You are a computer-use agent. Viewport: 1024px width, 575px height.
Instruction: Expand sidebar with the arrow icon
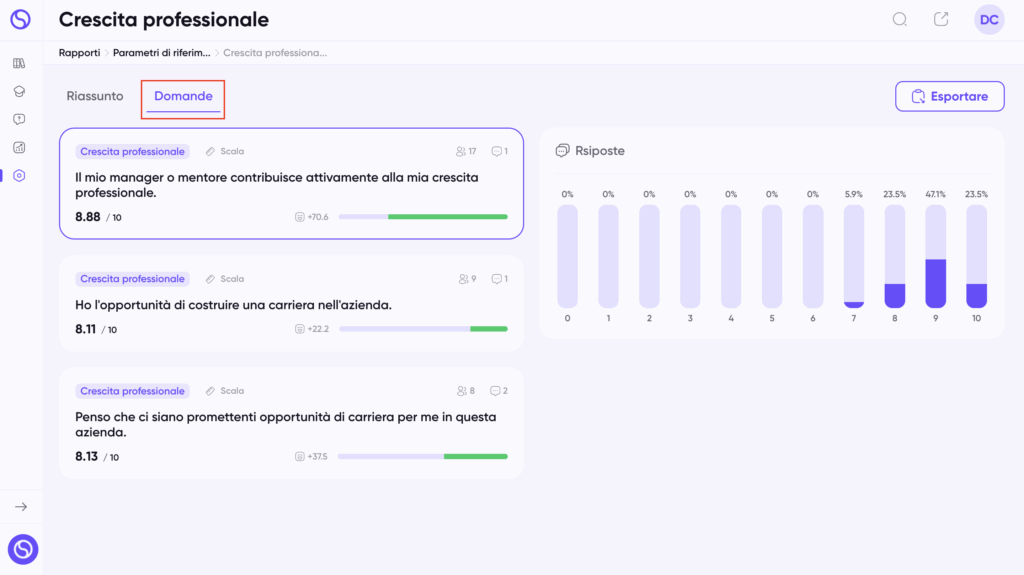21,507
